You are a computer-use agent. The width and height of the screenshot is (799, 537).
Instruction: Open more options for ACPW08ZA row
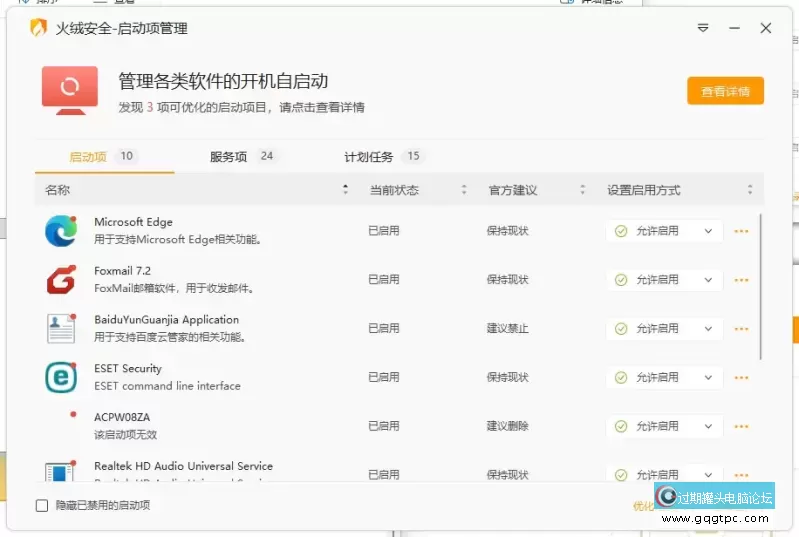point(741,426)
